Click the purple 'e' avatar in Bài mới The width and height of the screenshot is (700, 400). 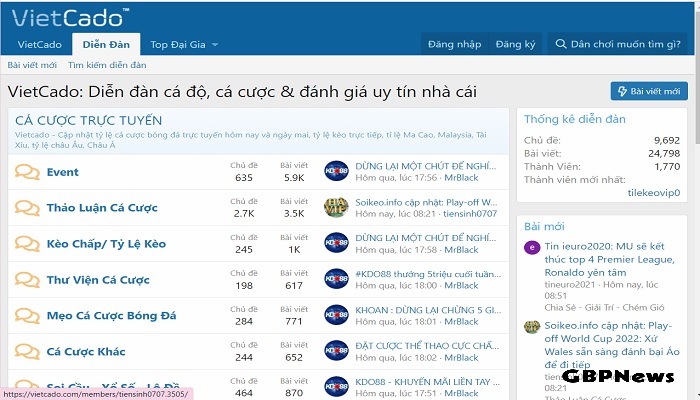tap(532, 247)
